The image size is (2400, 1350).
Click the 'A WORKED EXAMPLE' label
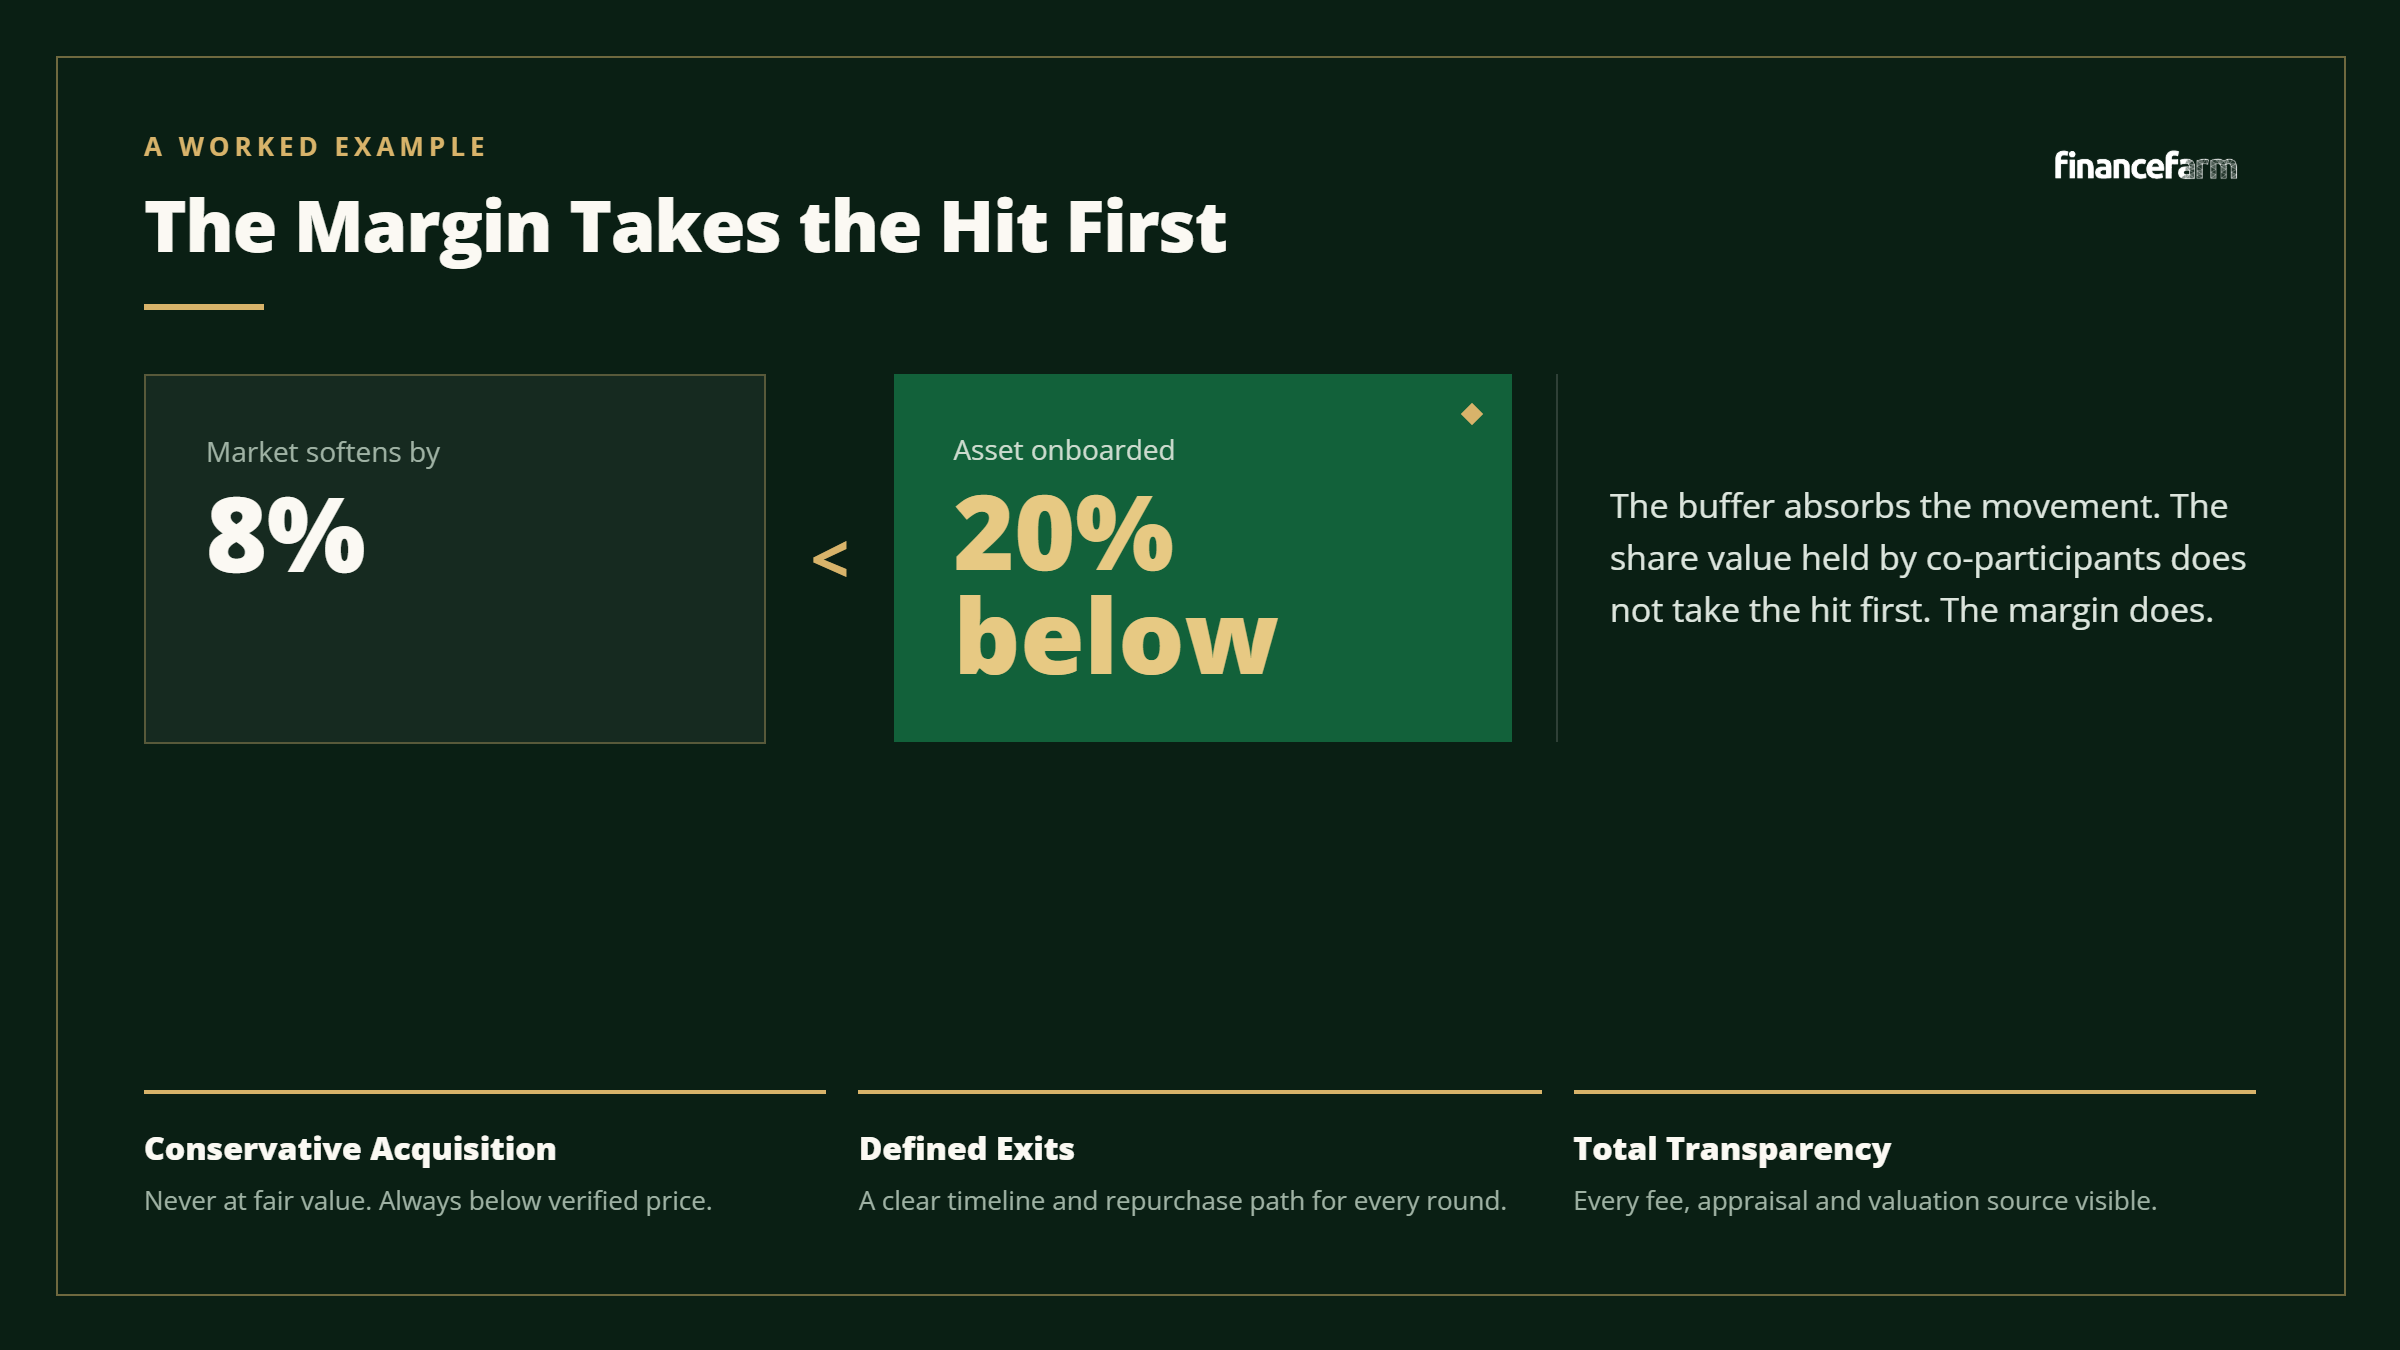click(315, 147)
